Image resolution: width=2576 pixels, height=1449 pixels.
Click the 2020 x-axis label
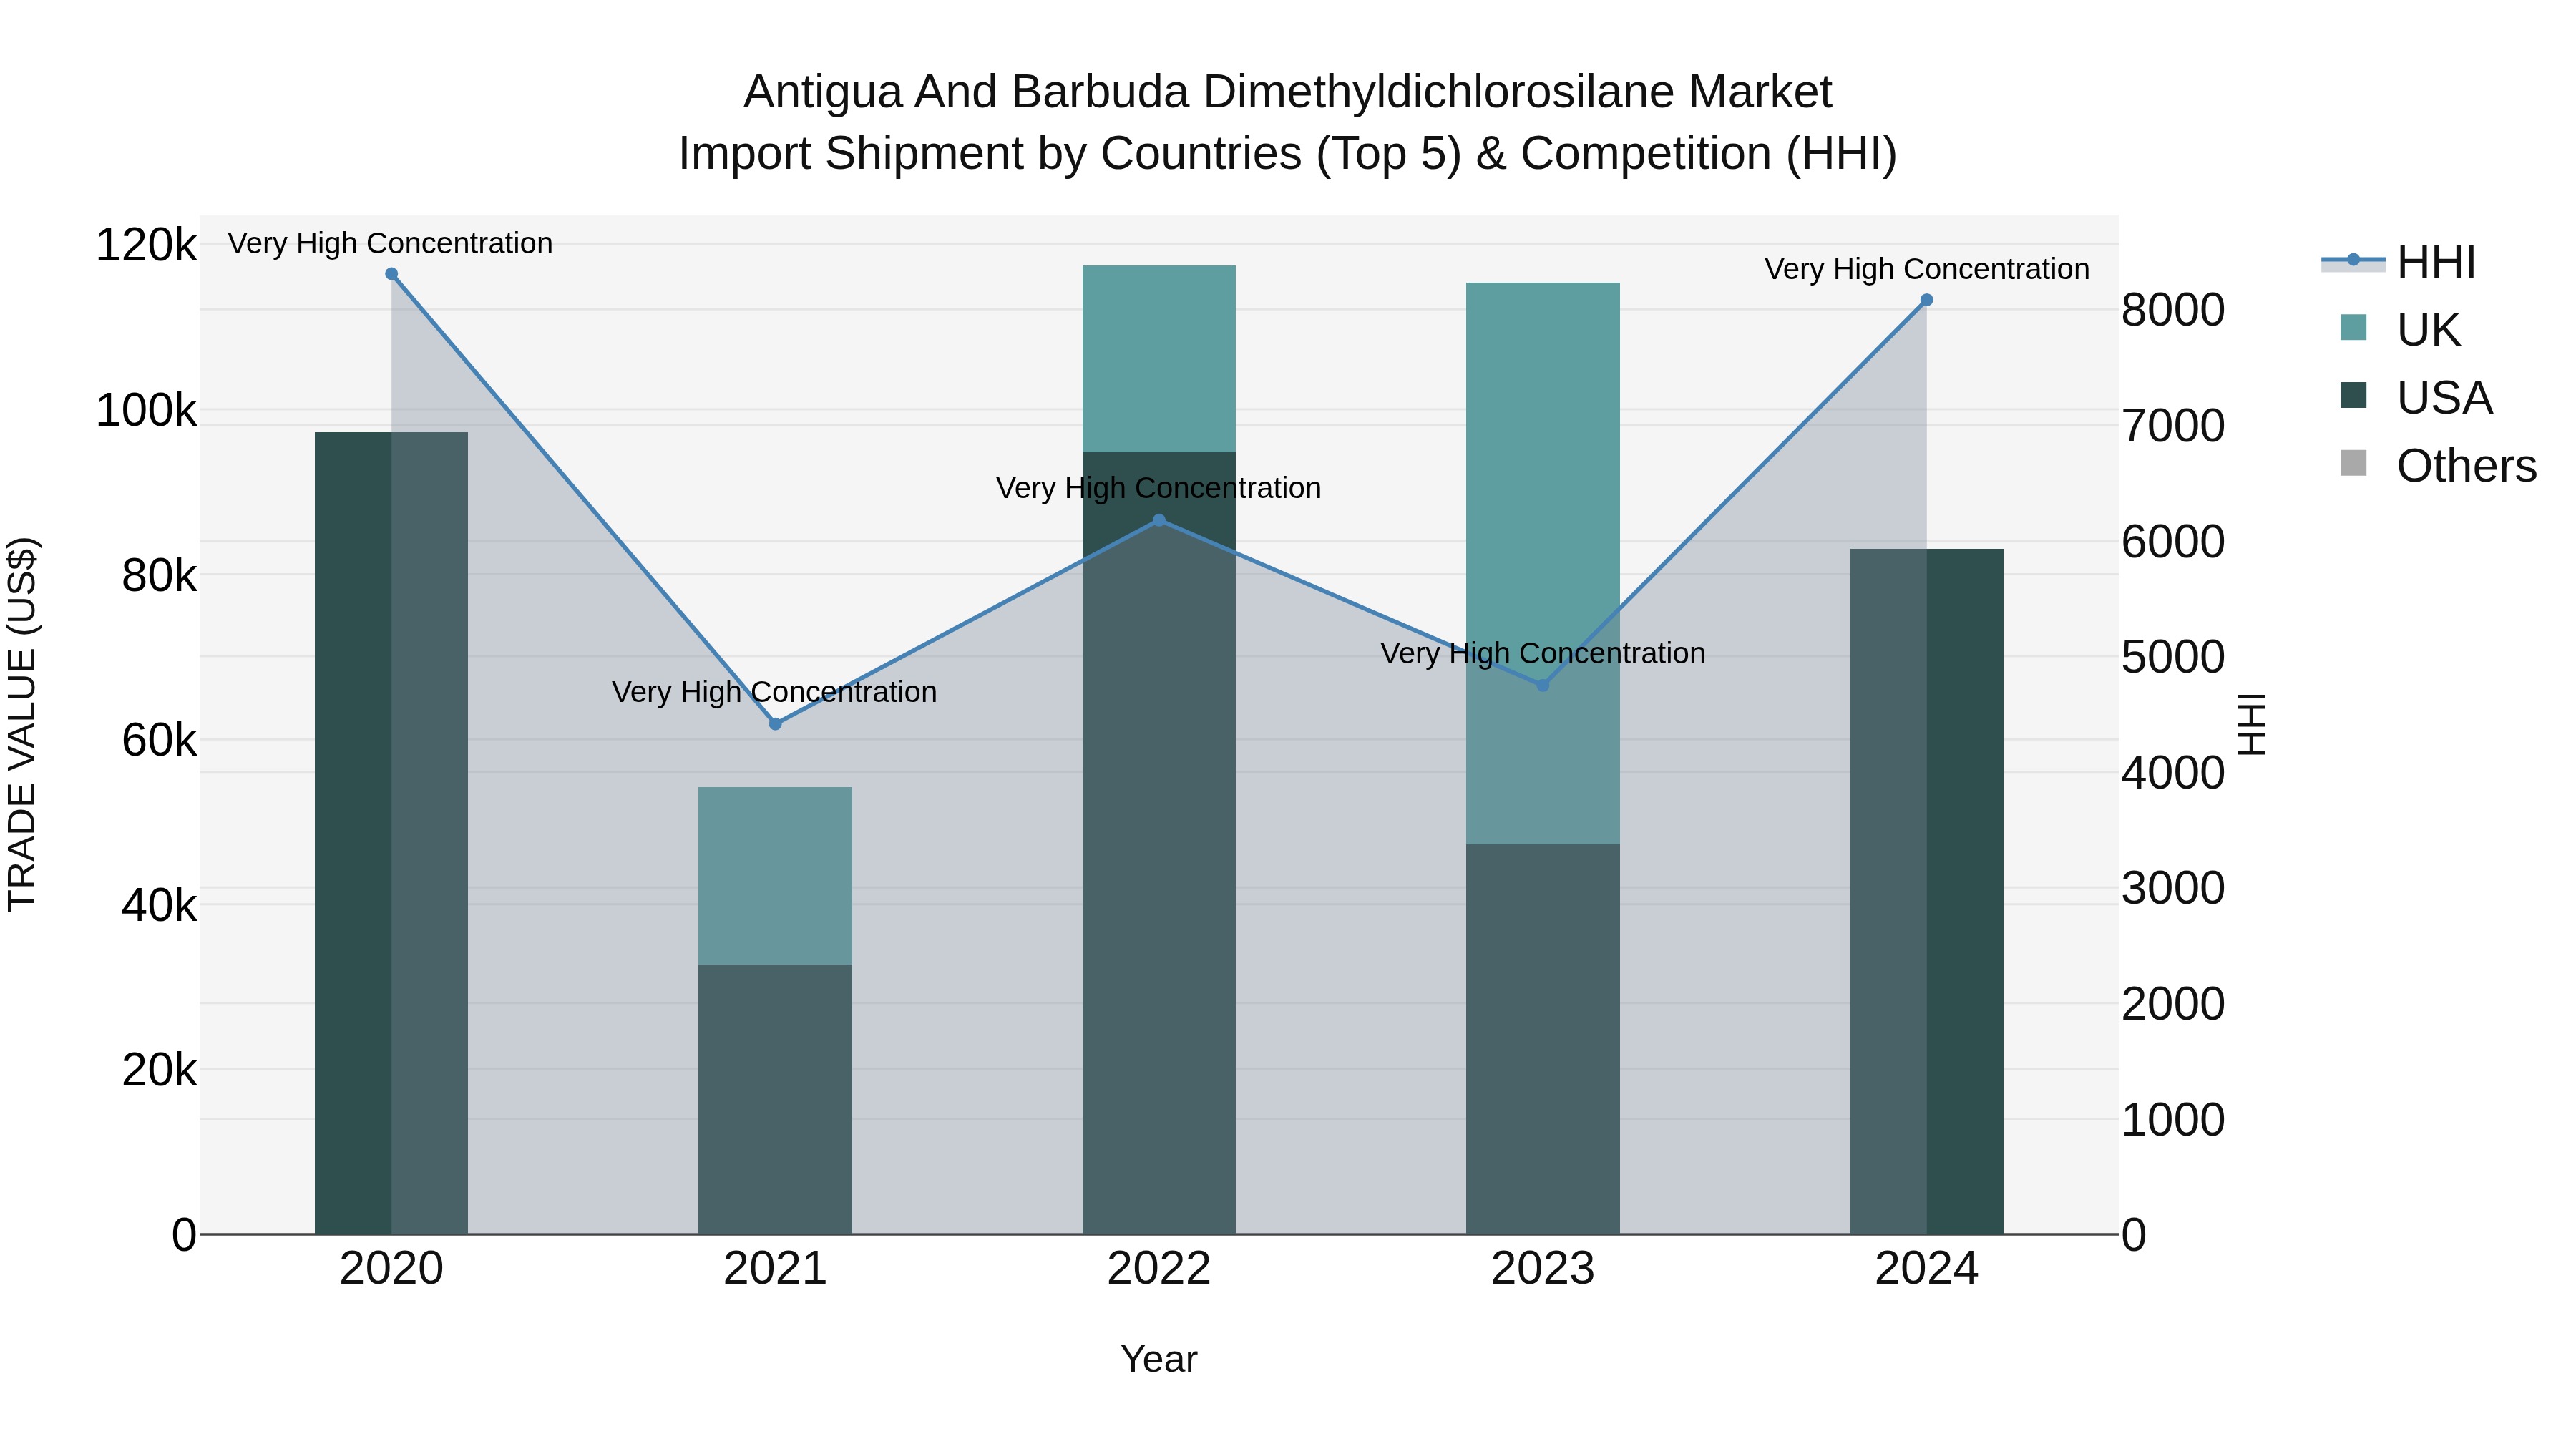coord(392,1269)
